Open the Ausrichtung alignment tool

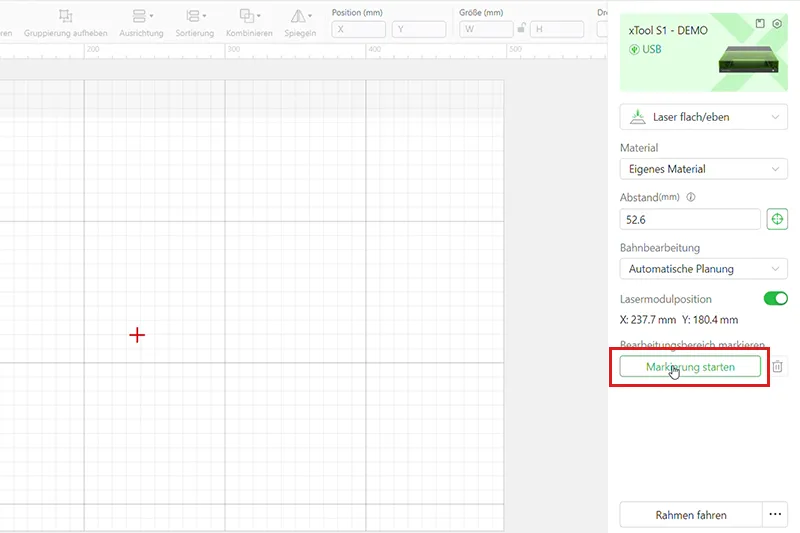point(141,23)
